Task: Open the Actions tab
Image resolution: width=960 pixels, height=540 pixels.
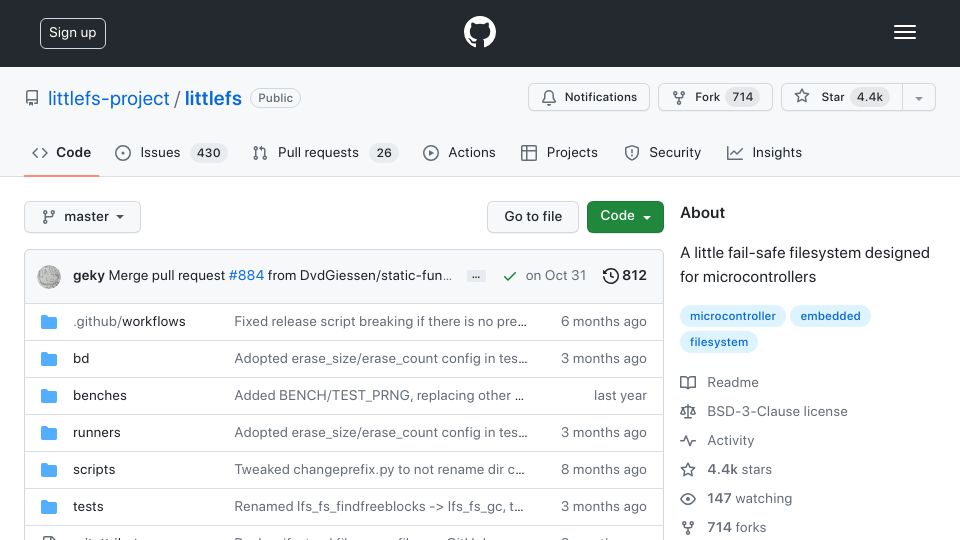Action: [x=459, y=152]
